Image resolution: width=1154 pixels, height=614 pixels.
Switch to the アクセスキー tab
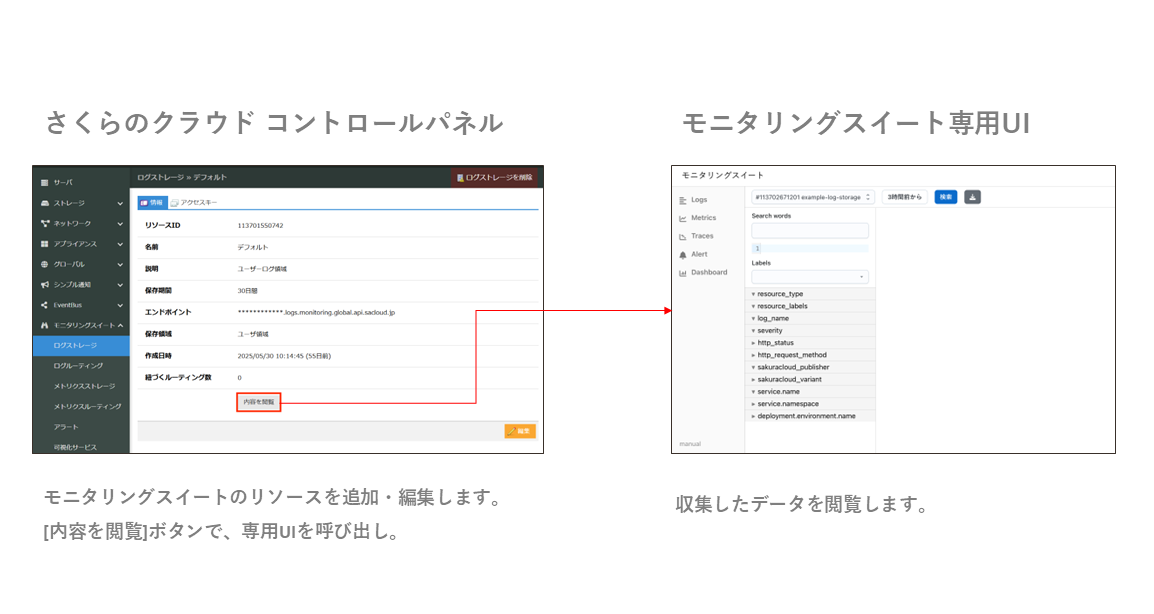(194, 202)
